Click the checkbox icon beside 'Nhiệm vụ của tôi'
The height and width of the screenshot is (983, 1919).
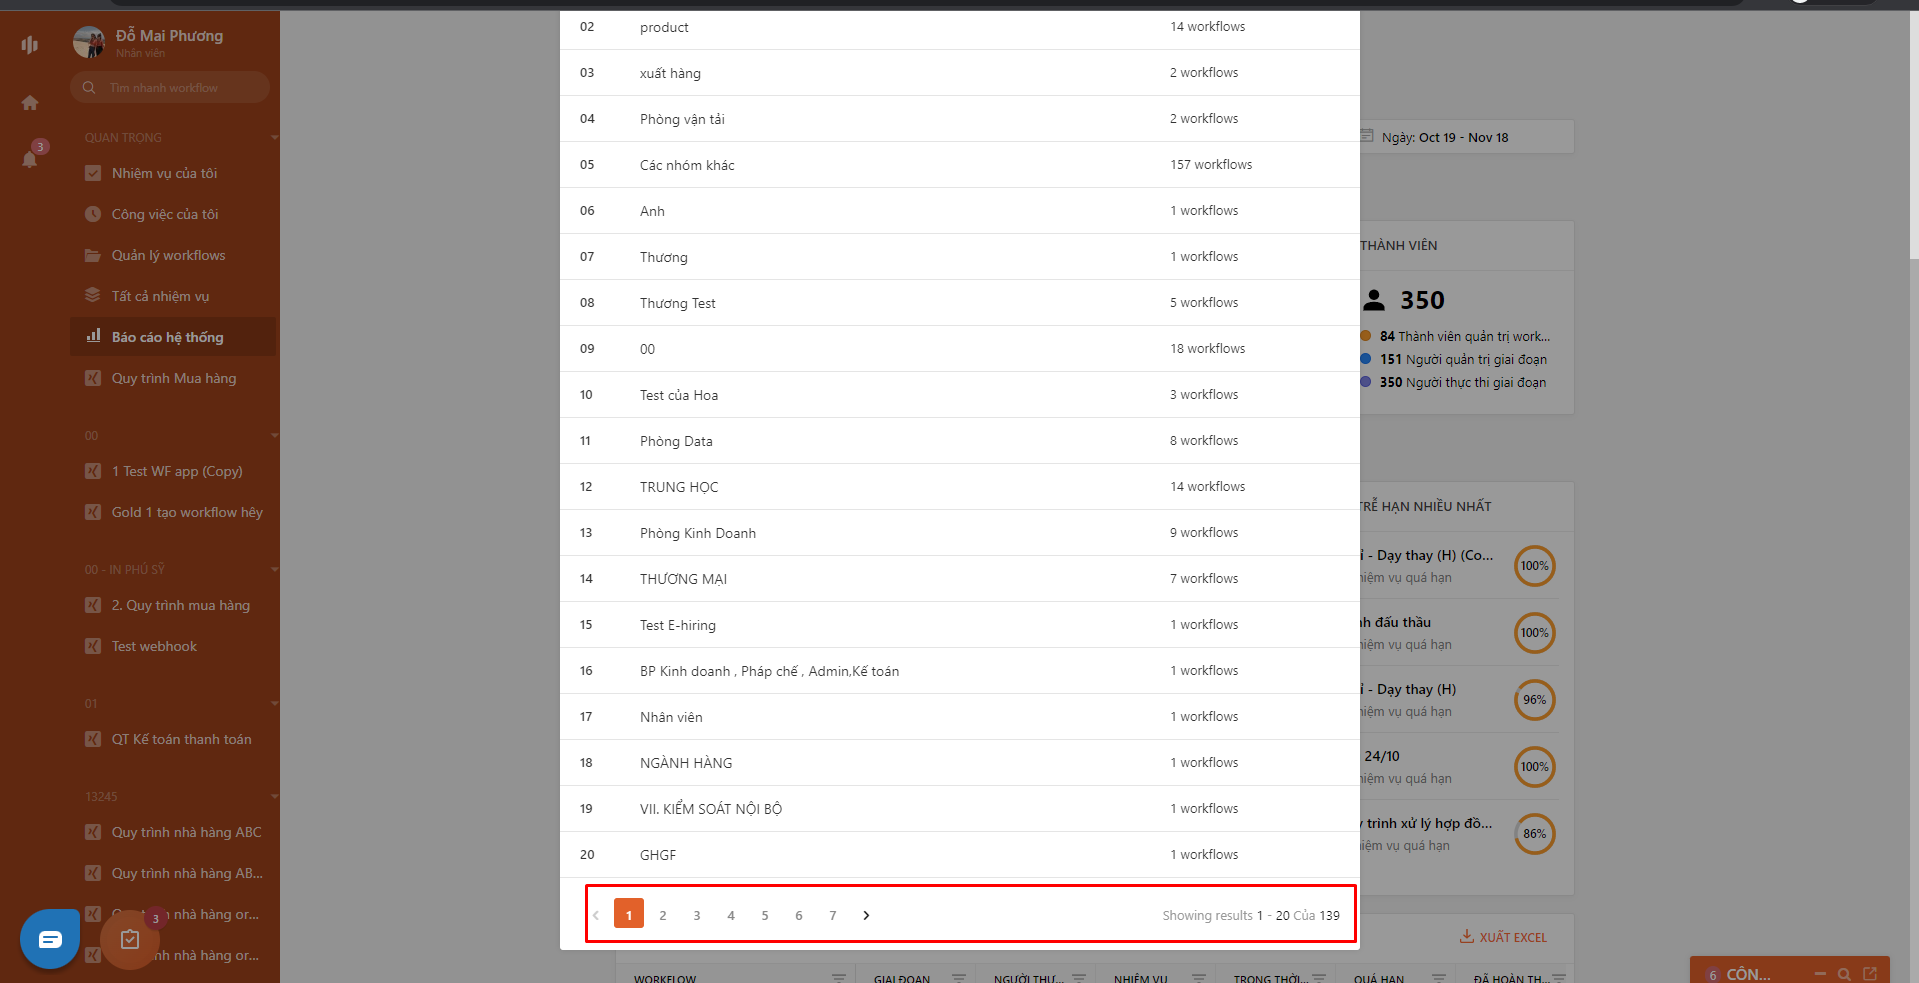[93, 173]
